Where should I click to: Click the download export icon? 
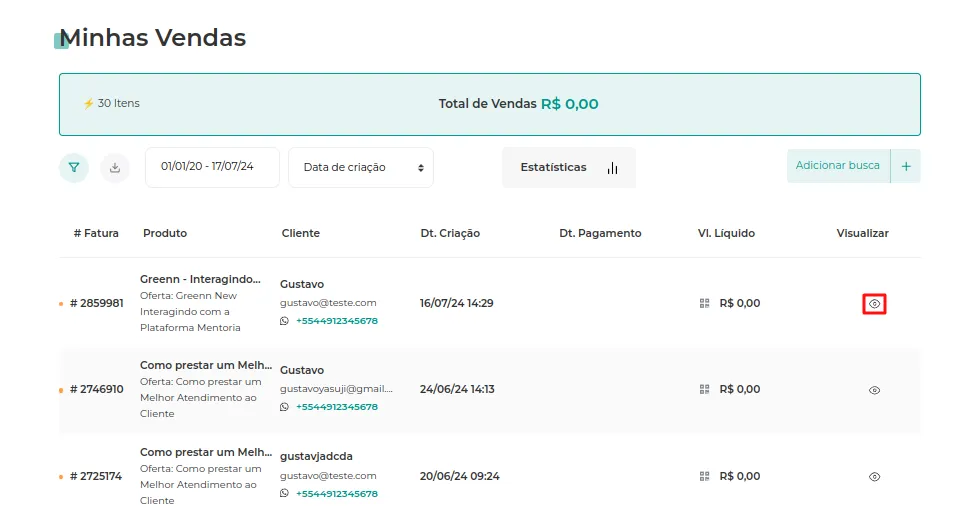[115, 167]
